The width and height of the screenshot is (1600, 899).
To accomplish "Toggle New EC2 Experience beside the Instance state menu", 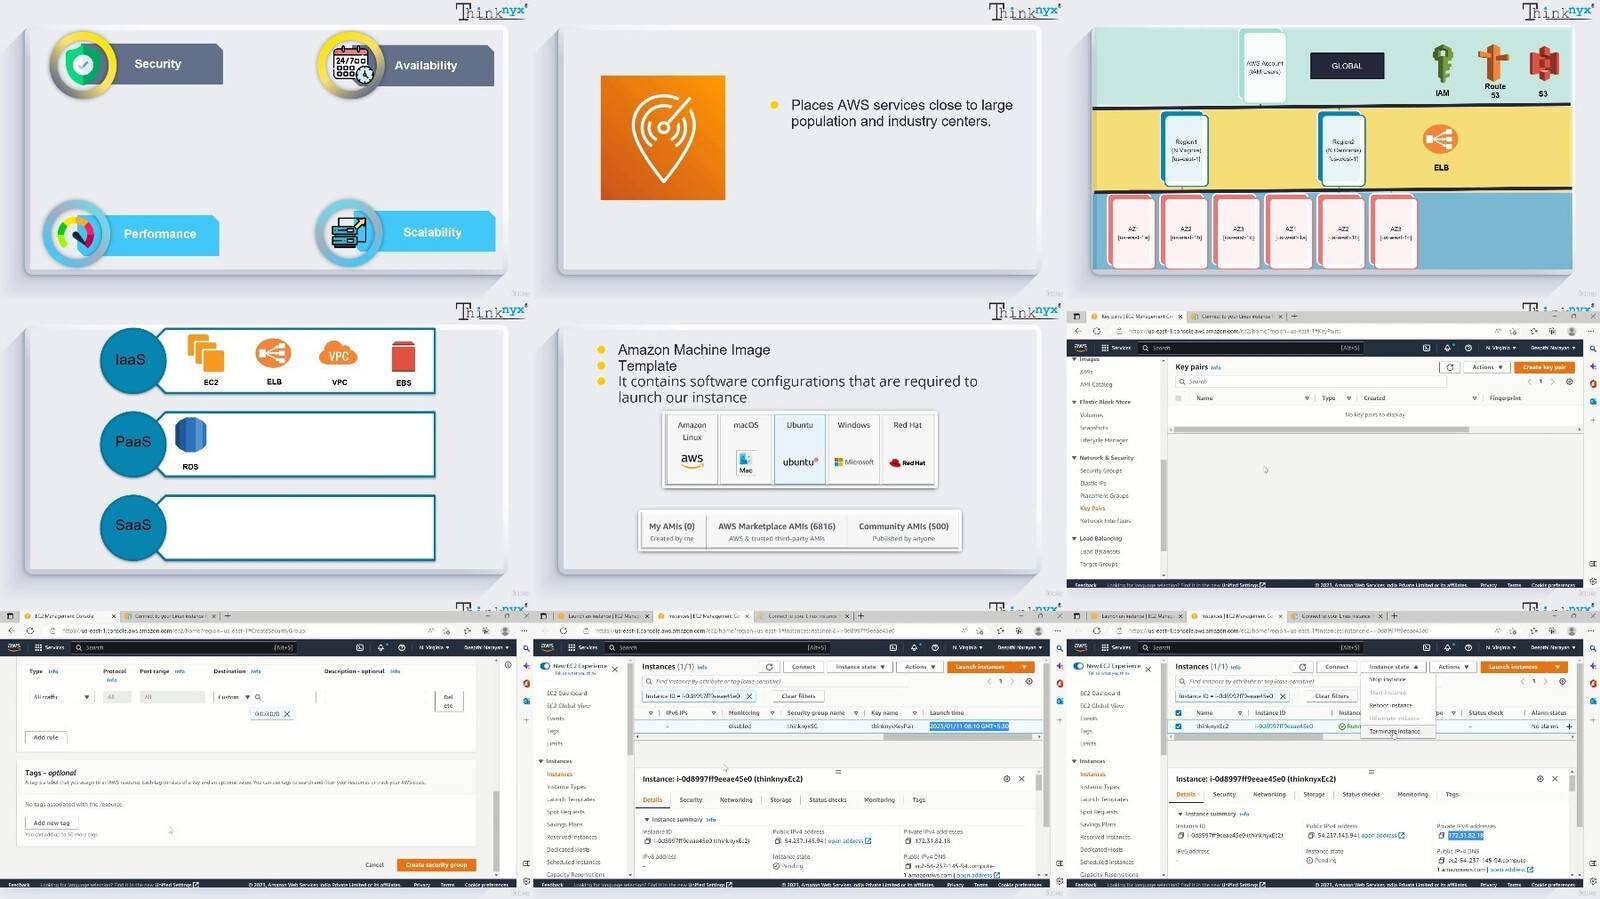I will pos(1079,666).
